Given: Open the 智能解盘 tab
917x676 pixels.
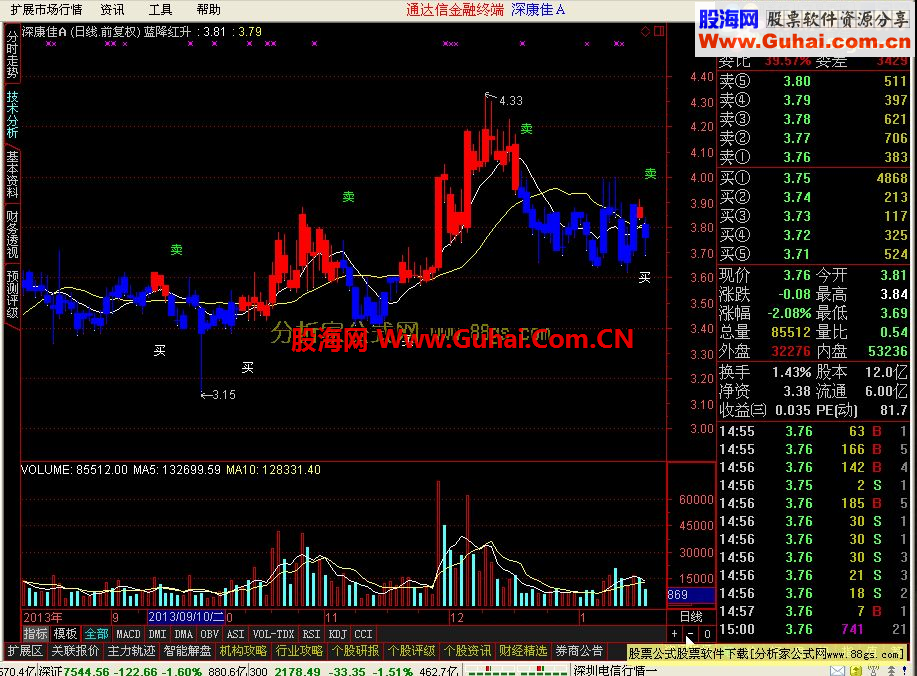Looking at the screenshot, I should [187, 651].
